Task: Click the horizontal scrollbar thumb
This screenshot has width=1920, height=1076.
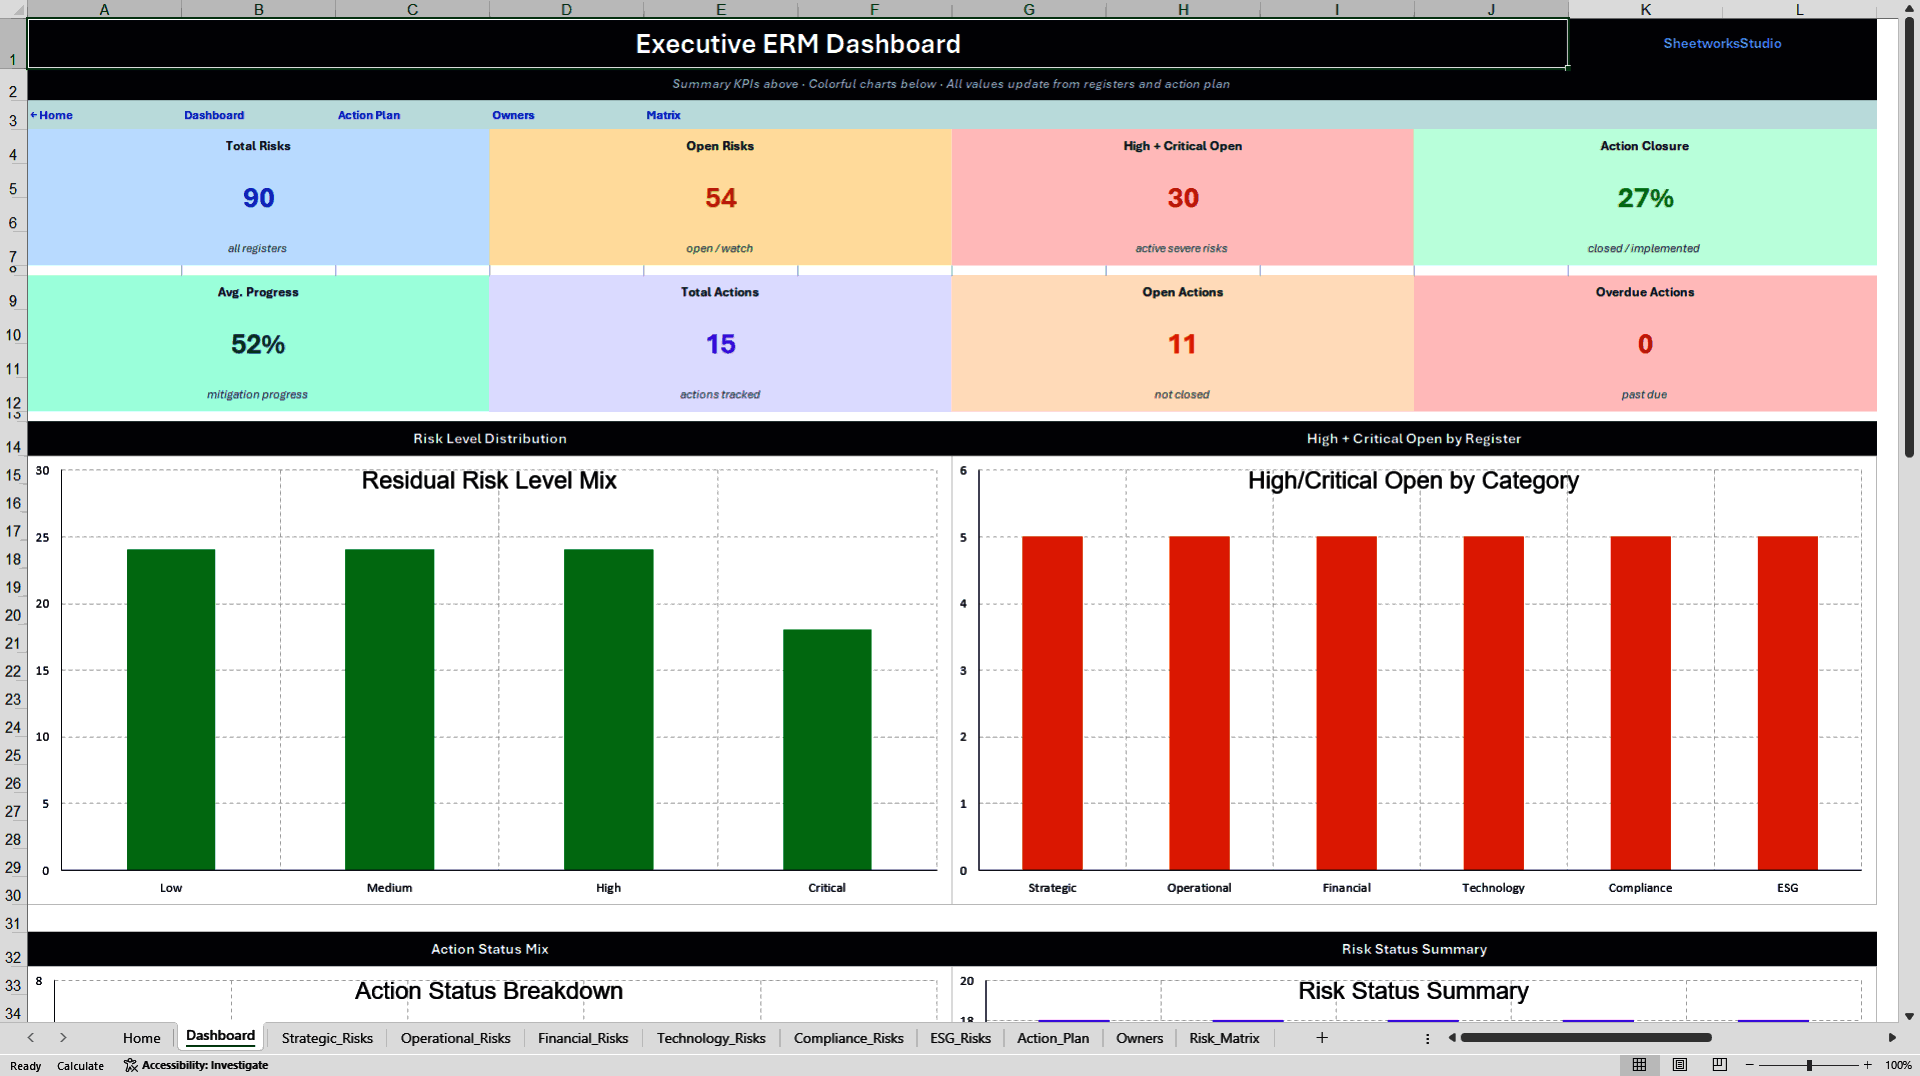Action: (1586, 1038)
